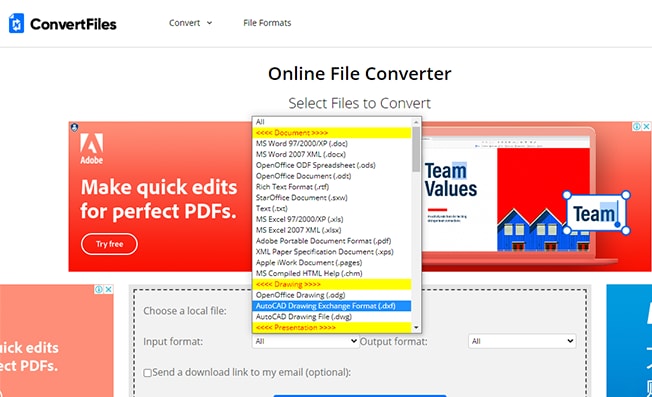Open the Input format dropdown
Image resolution: width=652 pixels, height=397 pixels.
305,341
